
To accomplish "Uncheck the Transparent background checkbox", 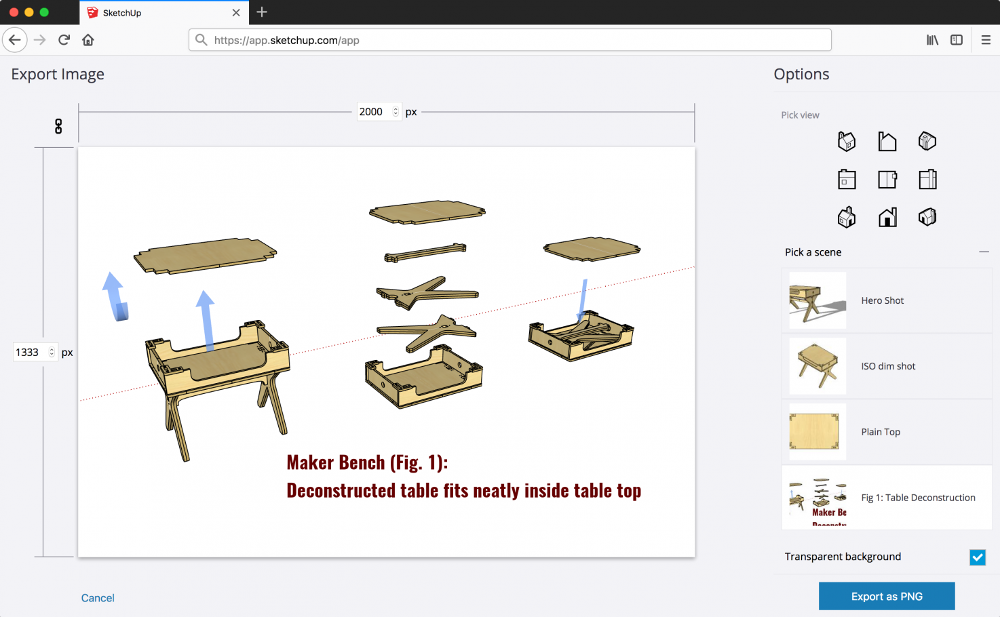I will (977, 557).
